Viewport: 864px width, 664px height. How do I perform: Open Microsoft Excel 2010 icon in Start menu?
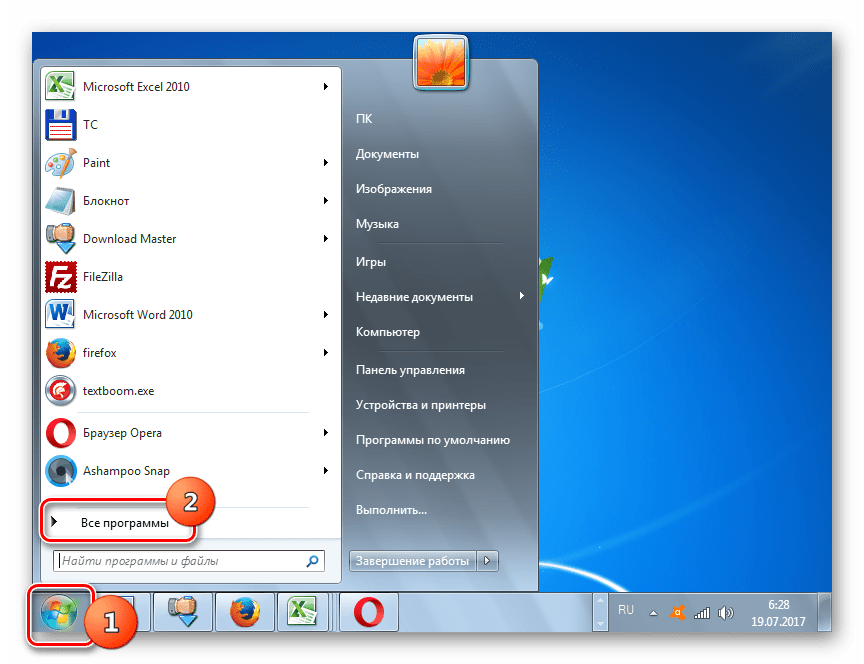(x=60, y=87)
